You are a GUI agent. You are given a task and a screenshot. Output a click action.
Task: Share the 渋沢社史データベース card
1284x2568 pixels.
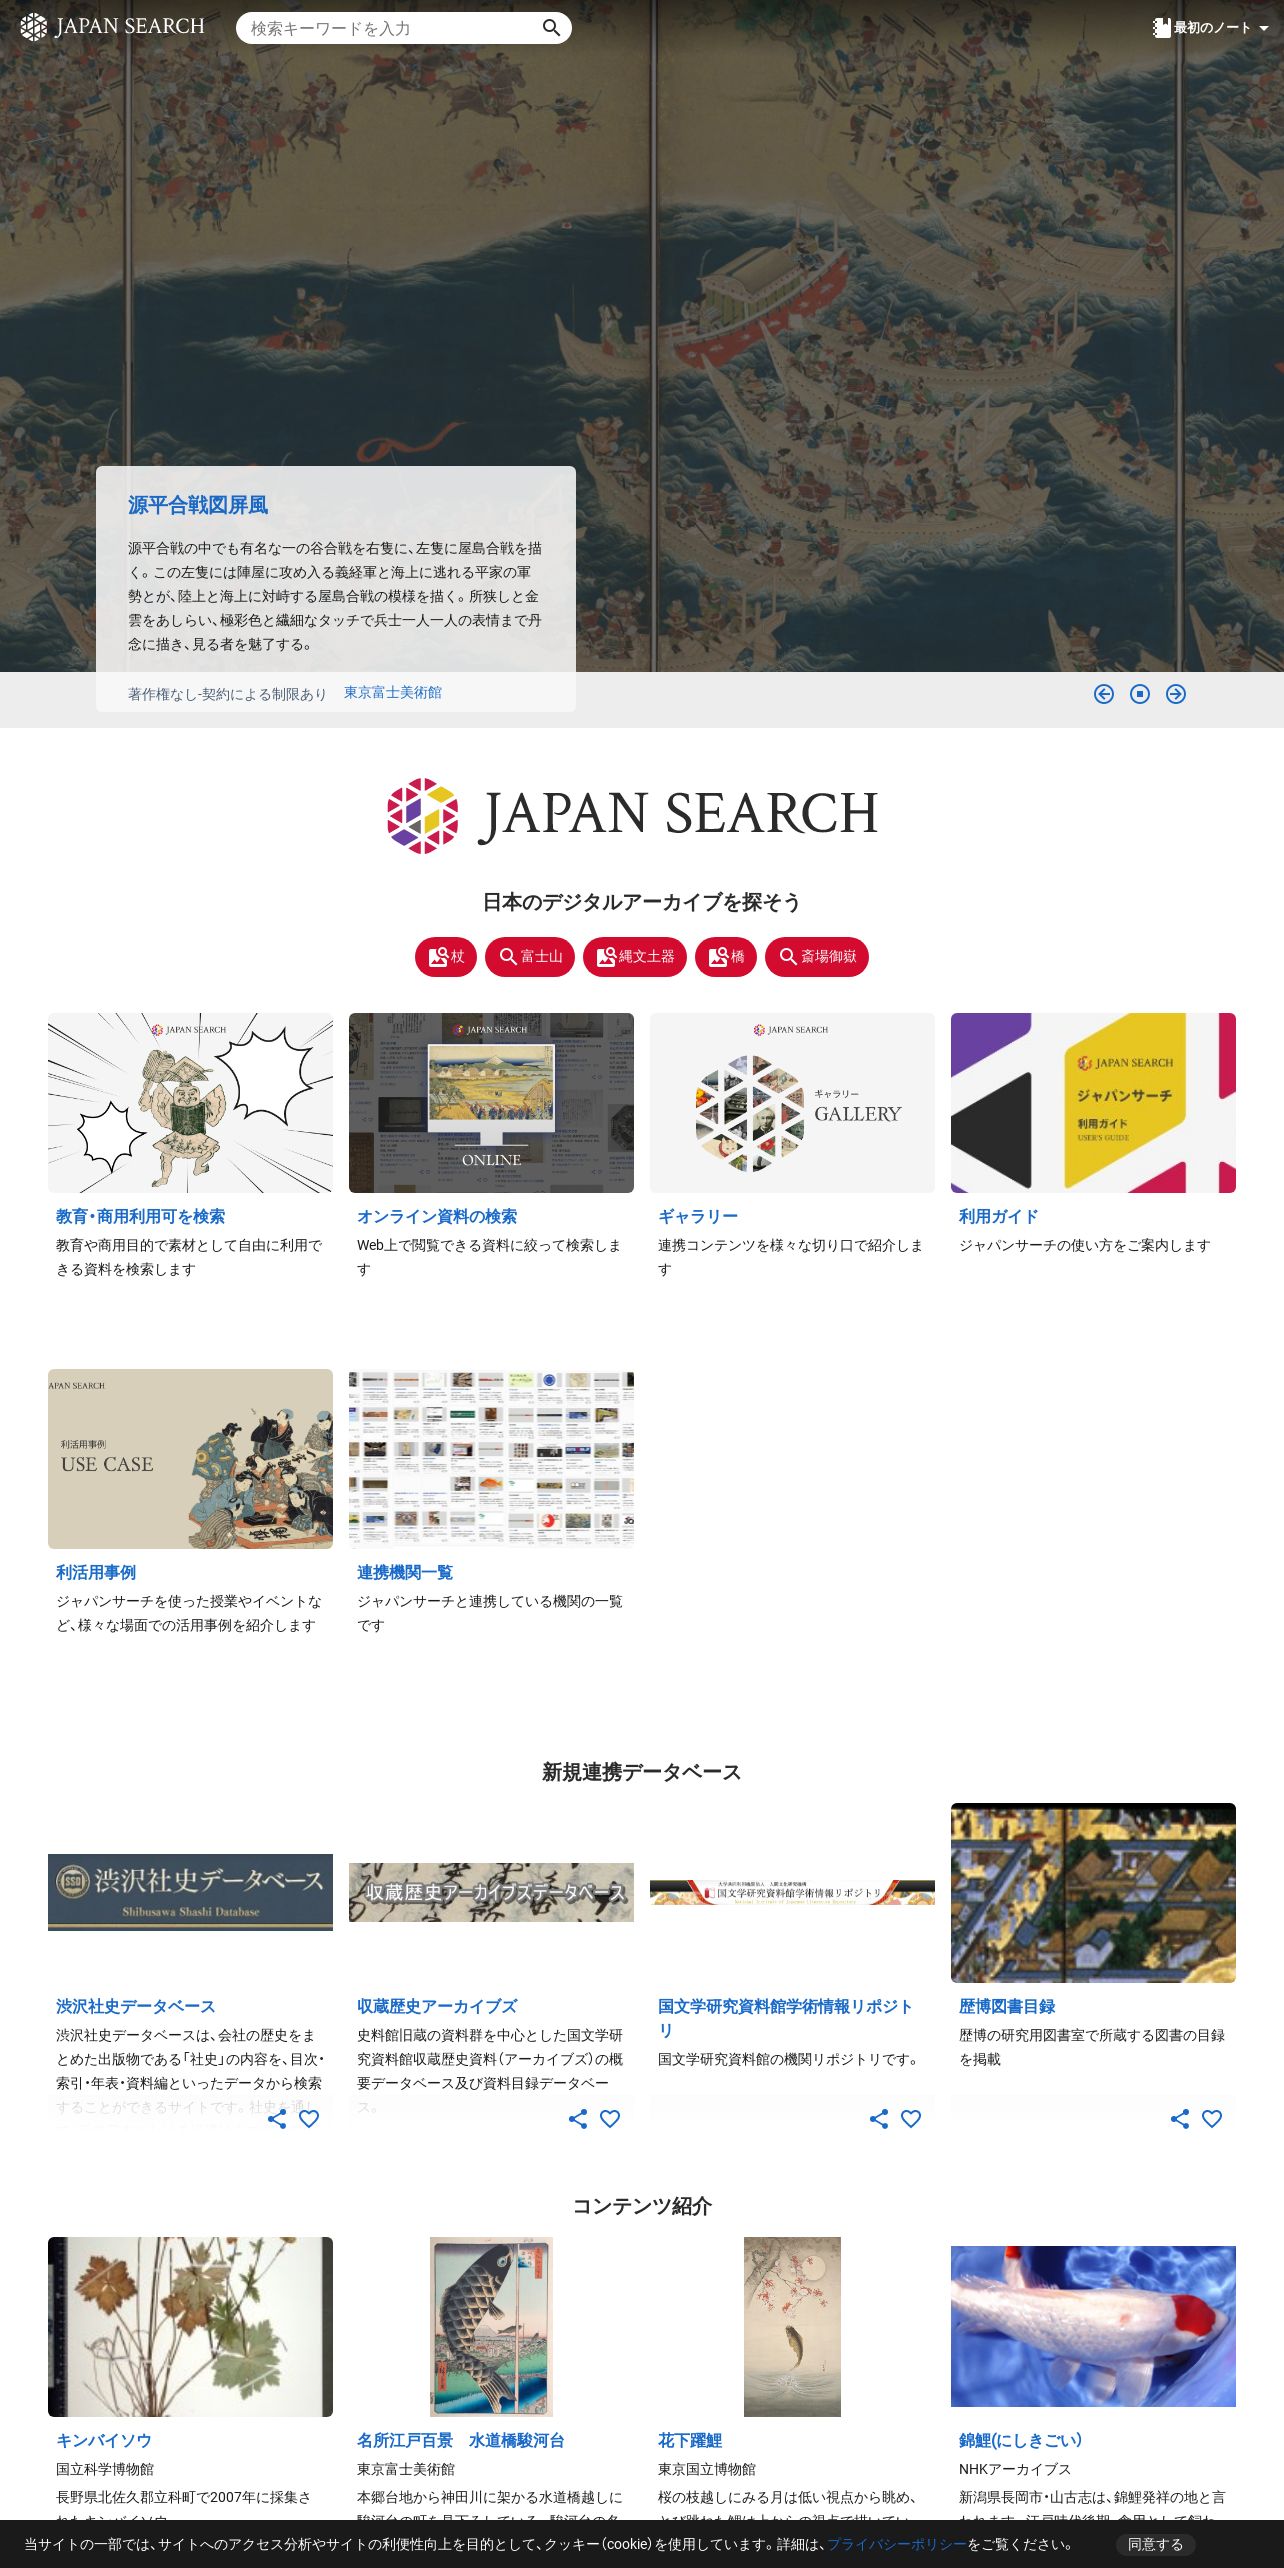277,2118
